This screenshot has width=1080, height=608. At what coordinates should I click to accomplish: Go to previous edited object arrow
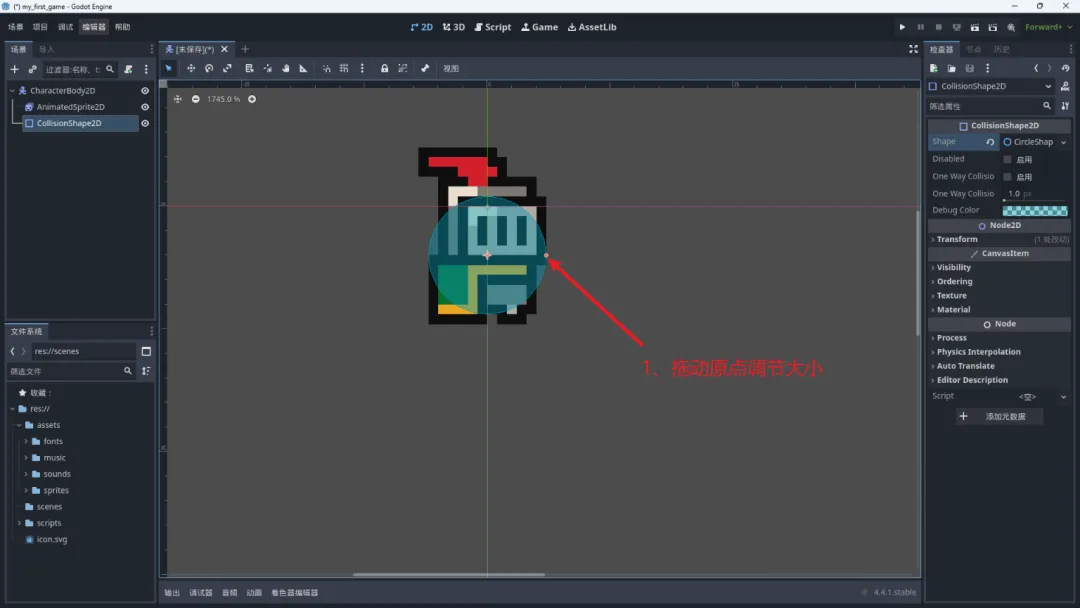click(1036, 68)
